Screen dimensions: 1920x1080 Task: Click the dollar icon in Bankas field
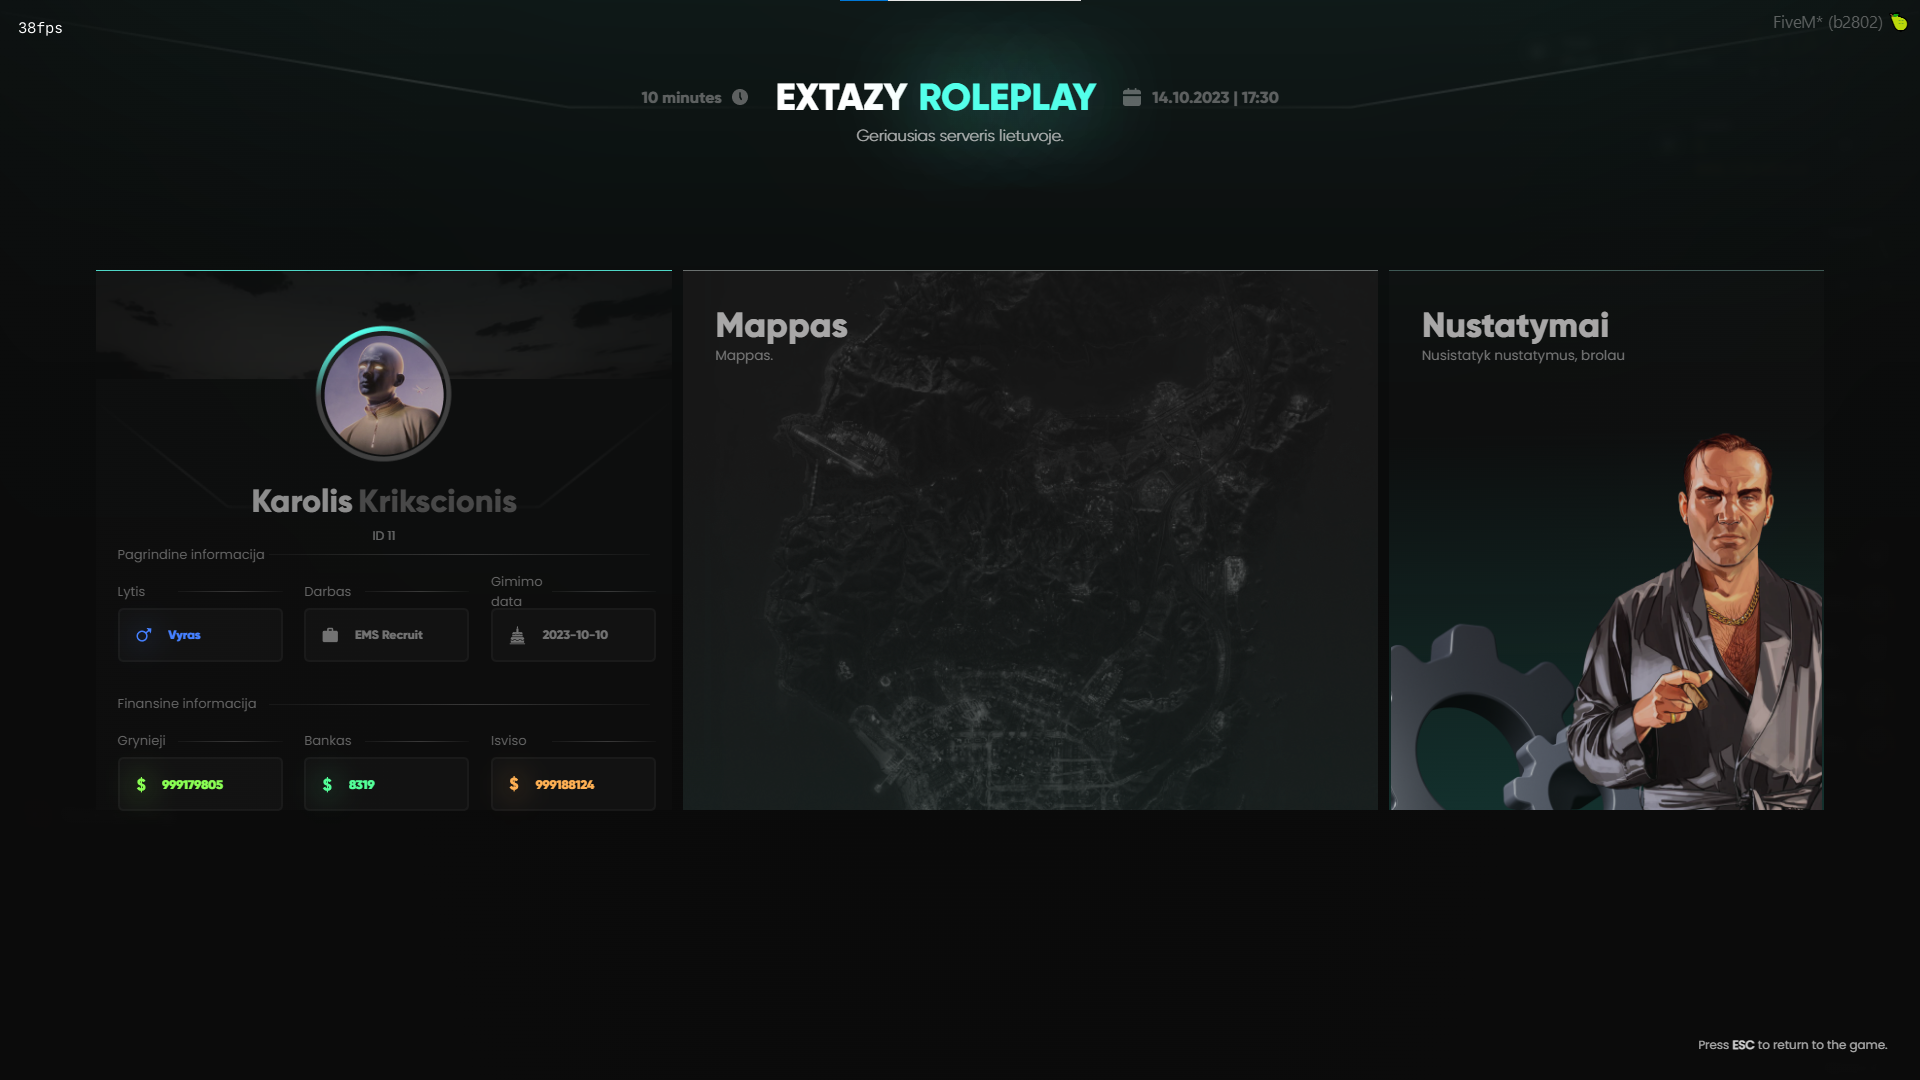click(327, 785)
